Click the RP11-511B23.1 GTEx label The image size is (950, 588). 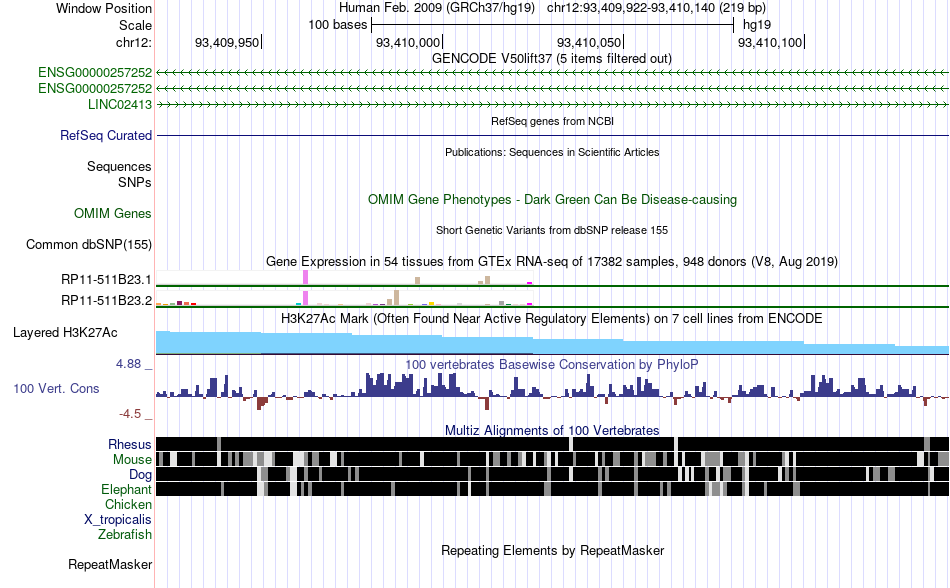pos(107,280)
